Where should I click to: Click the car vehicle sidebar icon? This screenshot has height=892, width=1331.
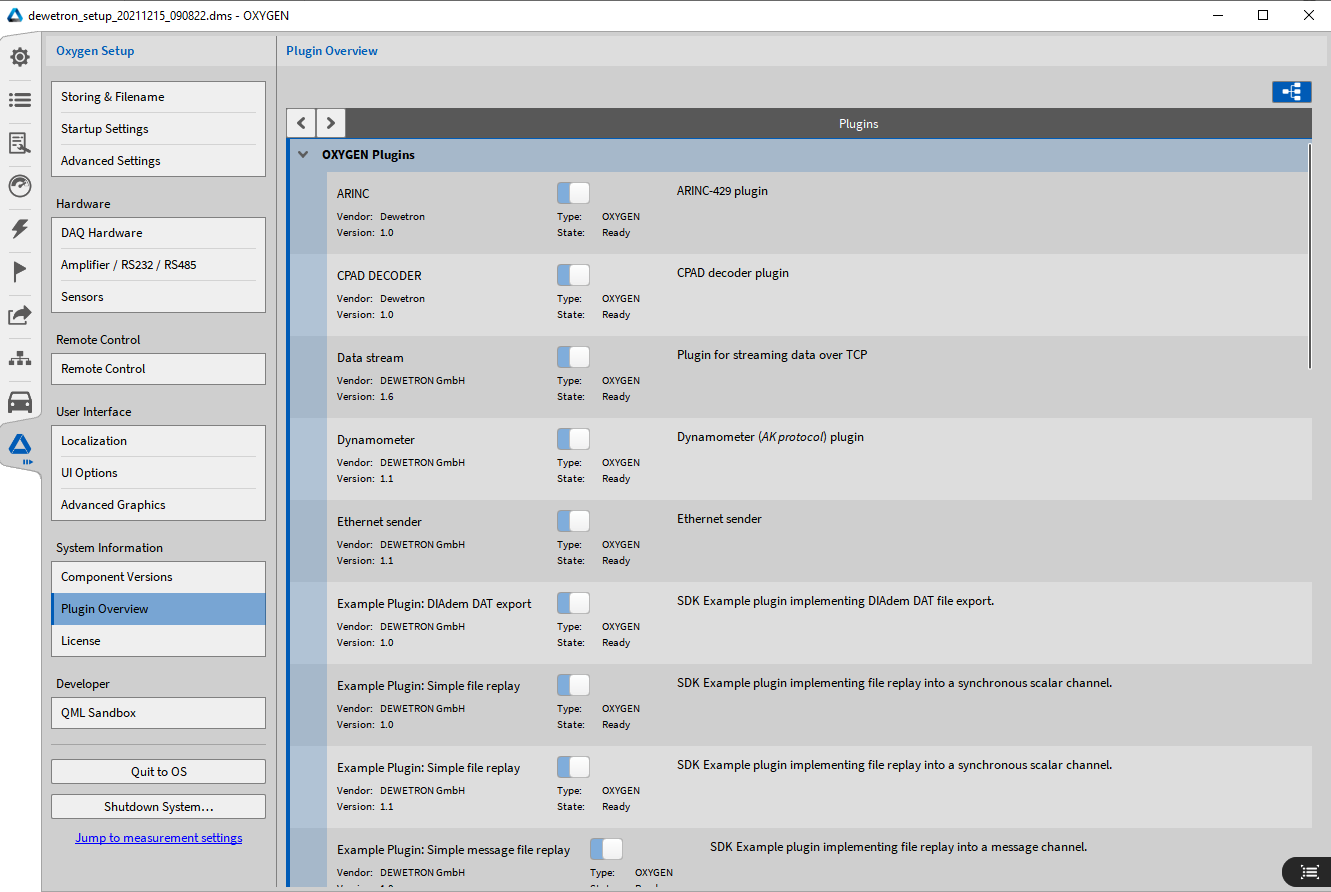click(x=20, y=402)
